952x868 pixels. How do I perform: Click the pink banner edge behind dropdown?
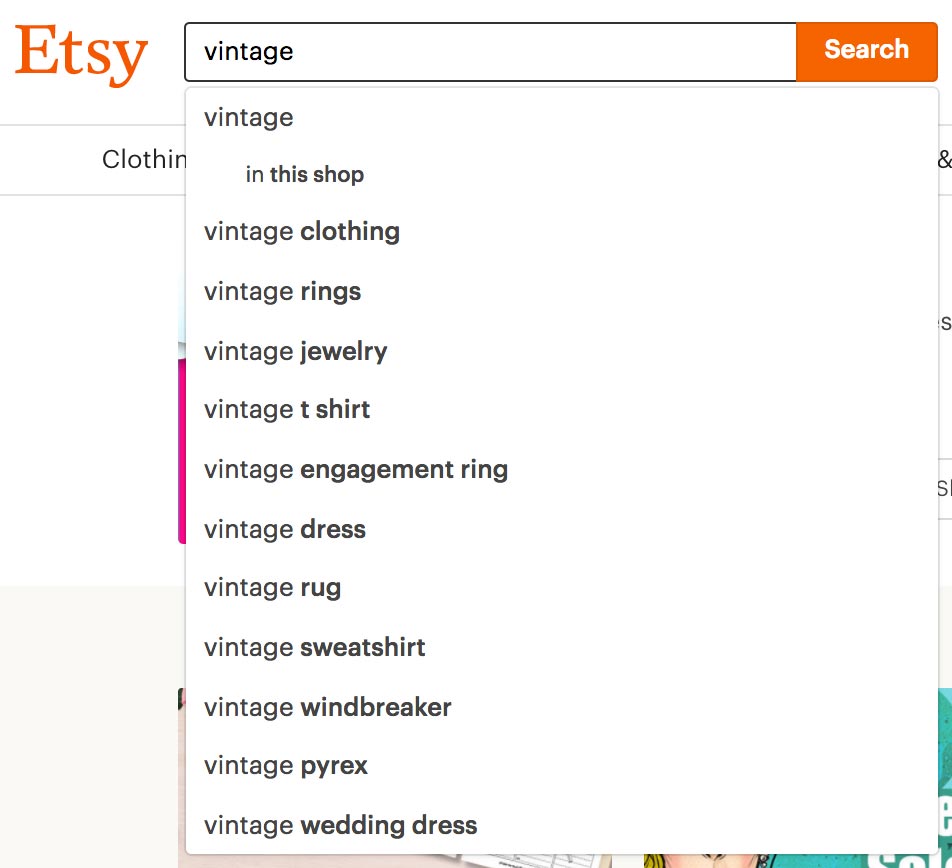pyautogui.click(x=182, y=449)
